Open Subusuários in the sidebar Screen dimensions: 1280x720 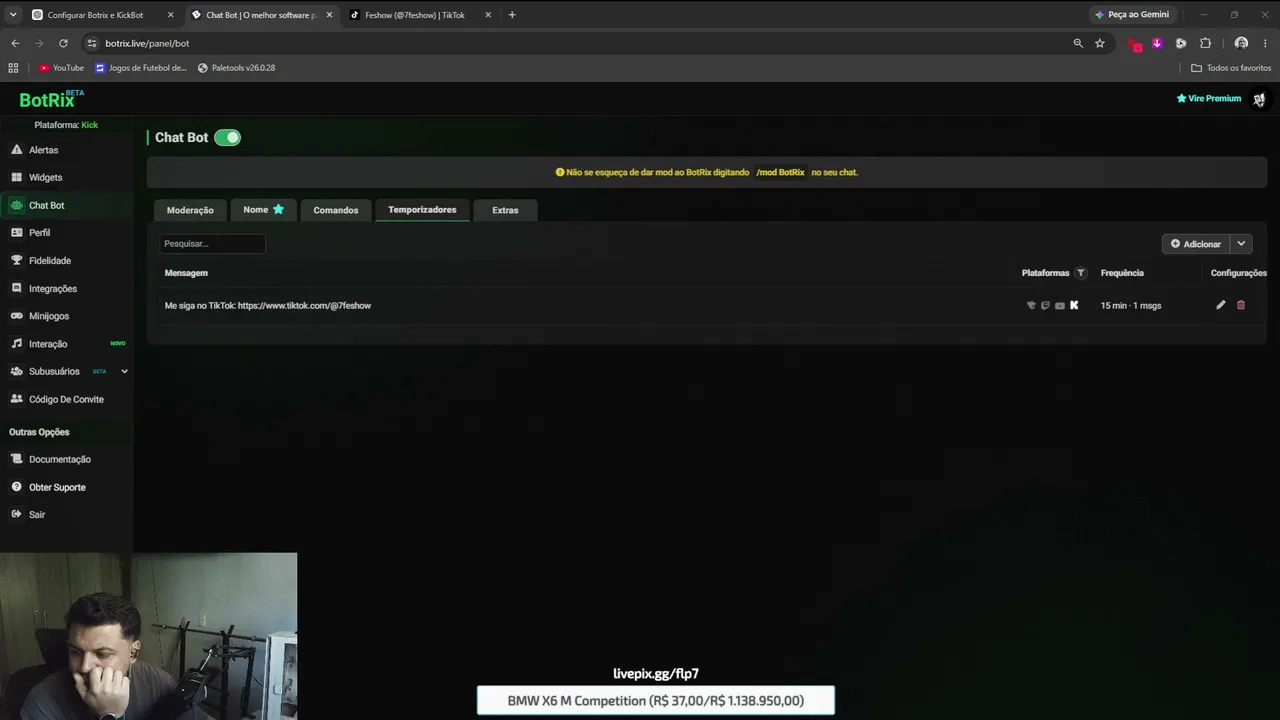pyautogui.click(x=54, y=371)
